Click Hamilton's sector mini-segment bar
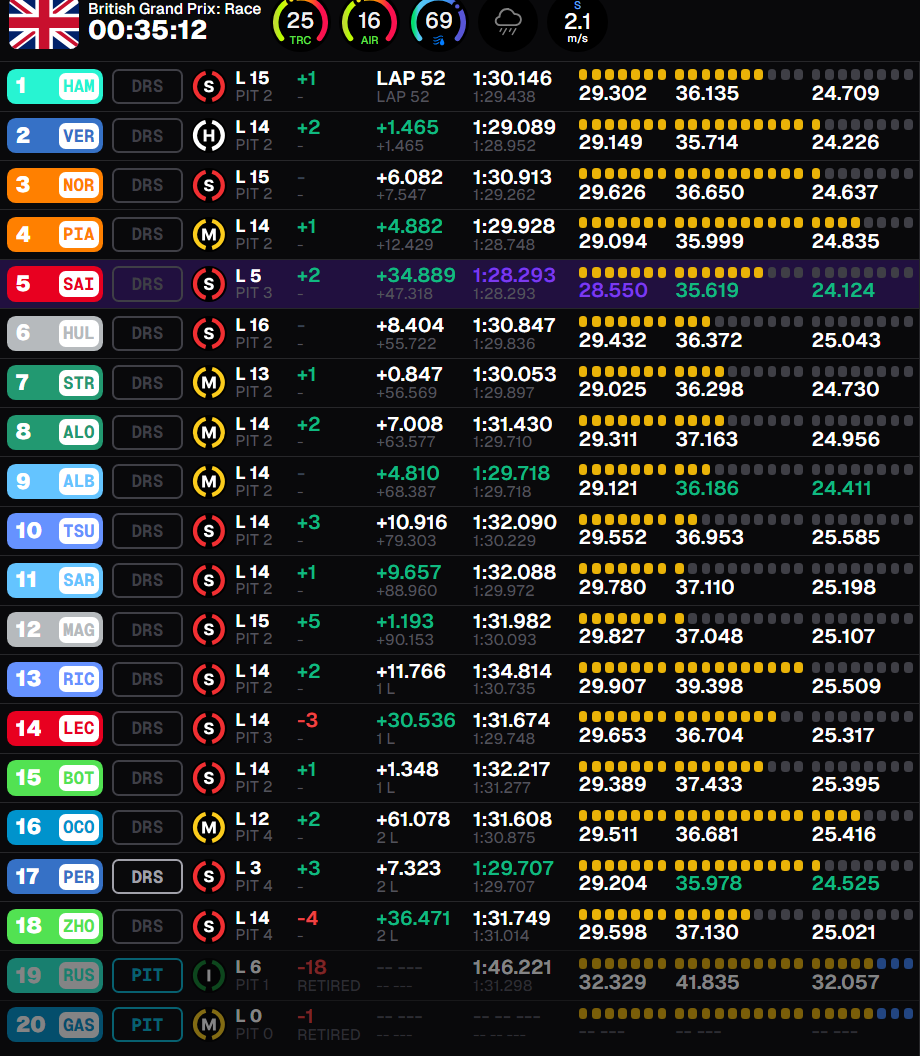The width and height of the screenshot is (920, 1056). point(746,75)
